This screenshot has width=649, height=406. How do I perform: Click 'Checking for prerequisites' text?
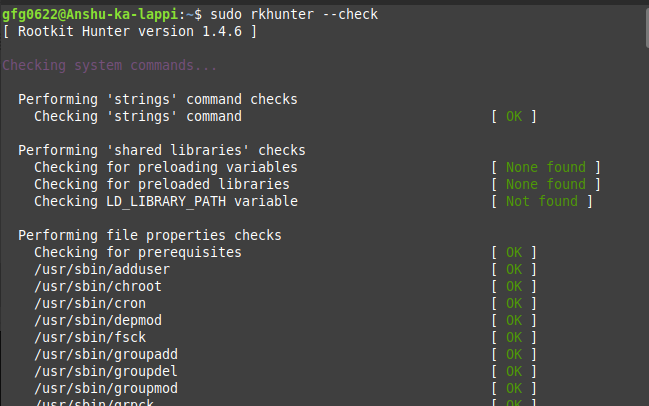tap(138, 252)
